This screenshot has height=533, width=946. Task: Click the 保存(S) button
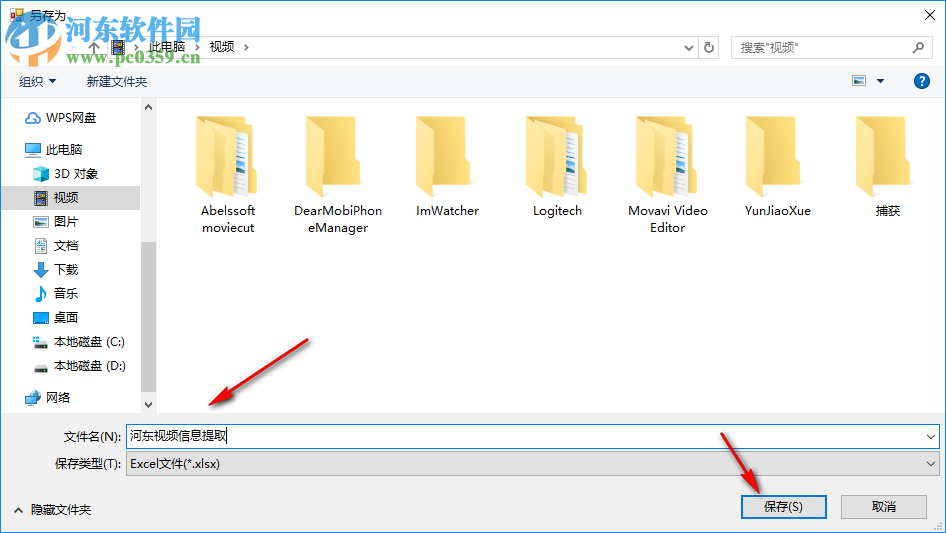click(x=783, y=506)
